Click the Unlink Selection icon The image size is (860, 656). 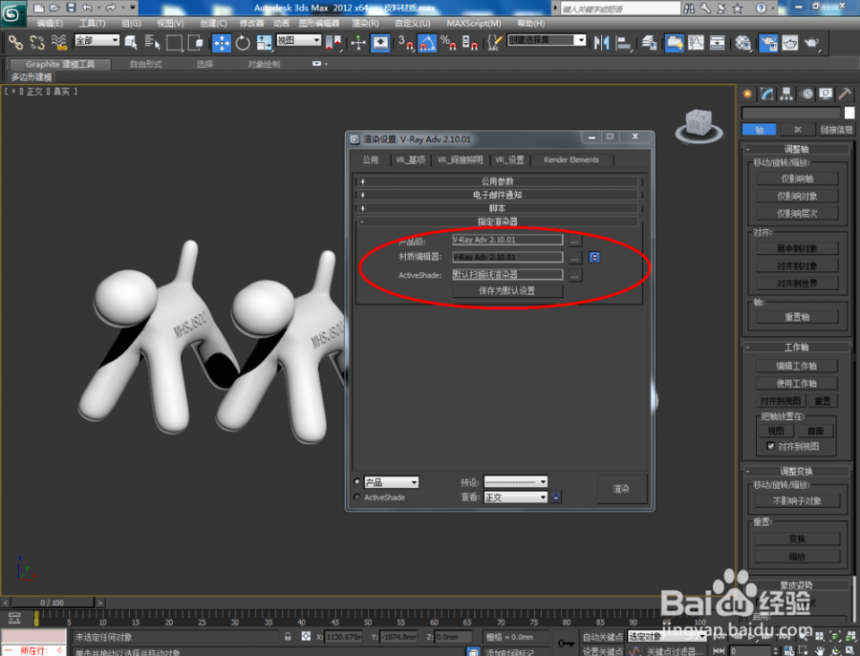pos(37,43)
